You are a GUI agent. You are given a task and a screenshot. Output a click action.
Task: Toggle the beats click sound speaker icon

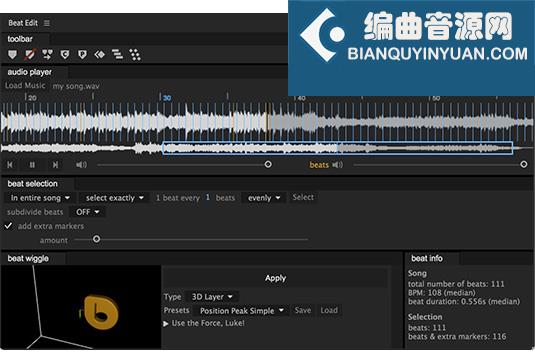pos(338,165)
